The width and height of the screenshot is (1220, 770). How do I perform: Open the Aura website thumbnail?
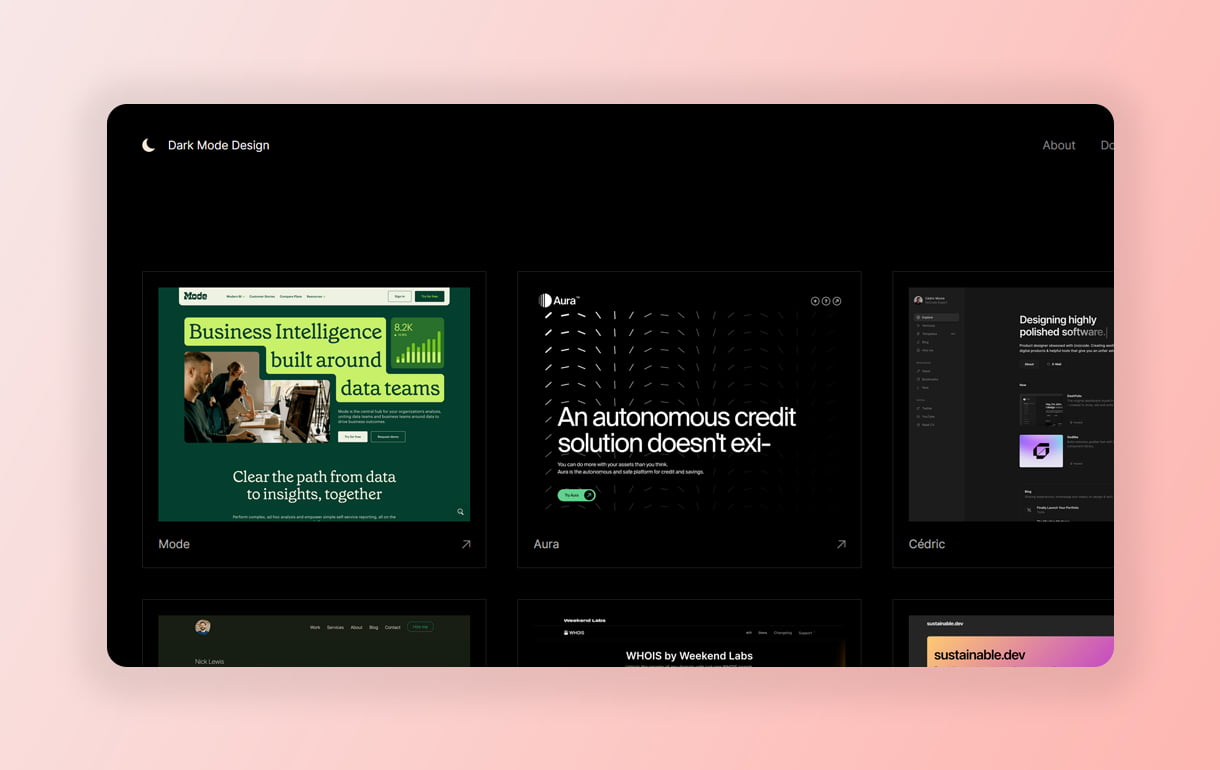pyautogui.click(x=689, y=404)
